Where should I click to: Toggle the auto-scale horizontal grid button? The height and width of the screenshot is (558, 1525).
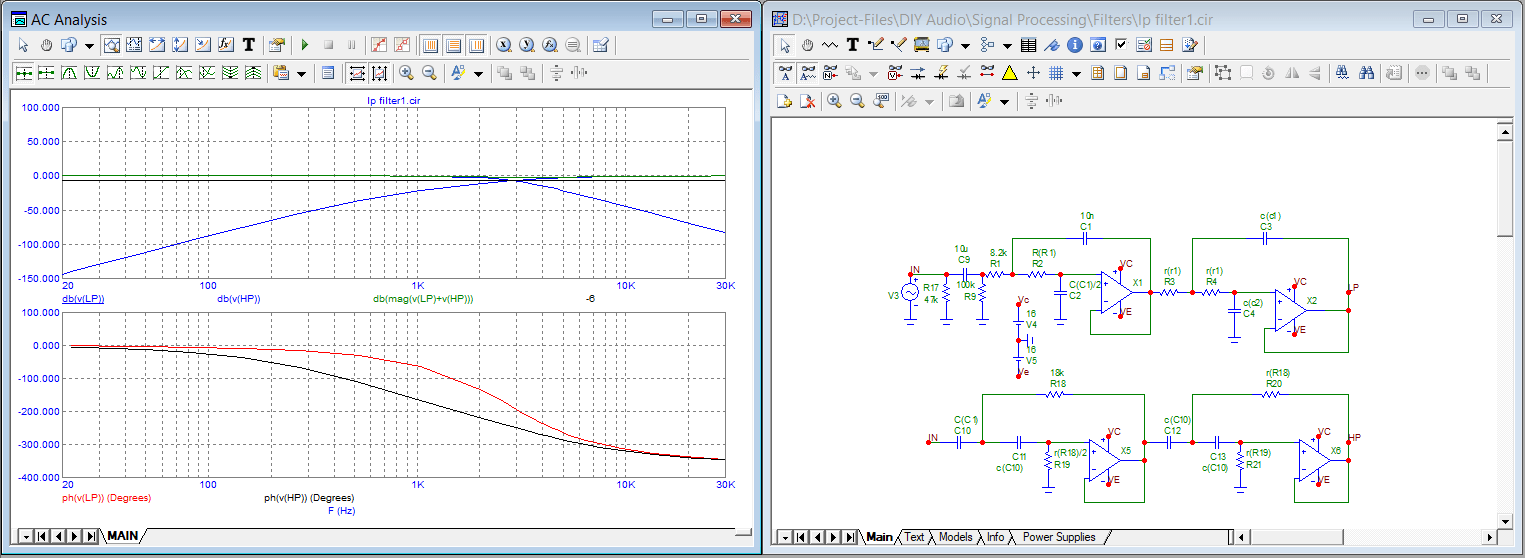pos(357,73)
